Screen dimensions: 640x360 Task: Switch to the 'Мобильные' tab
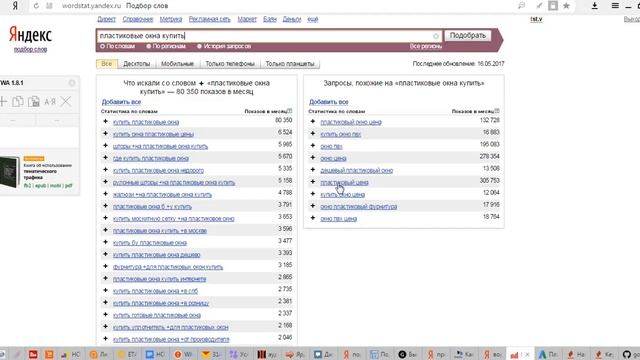tap(177, 64)
